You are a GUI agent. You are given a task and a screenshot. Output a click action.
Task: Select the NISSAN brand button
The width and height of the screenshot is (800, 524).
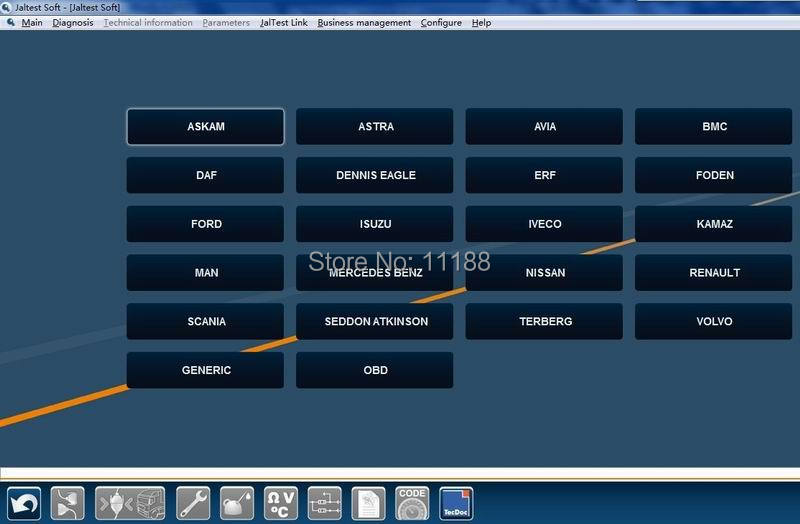coord(544,272)
